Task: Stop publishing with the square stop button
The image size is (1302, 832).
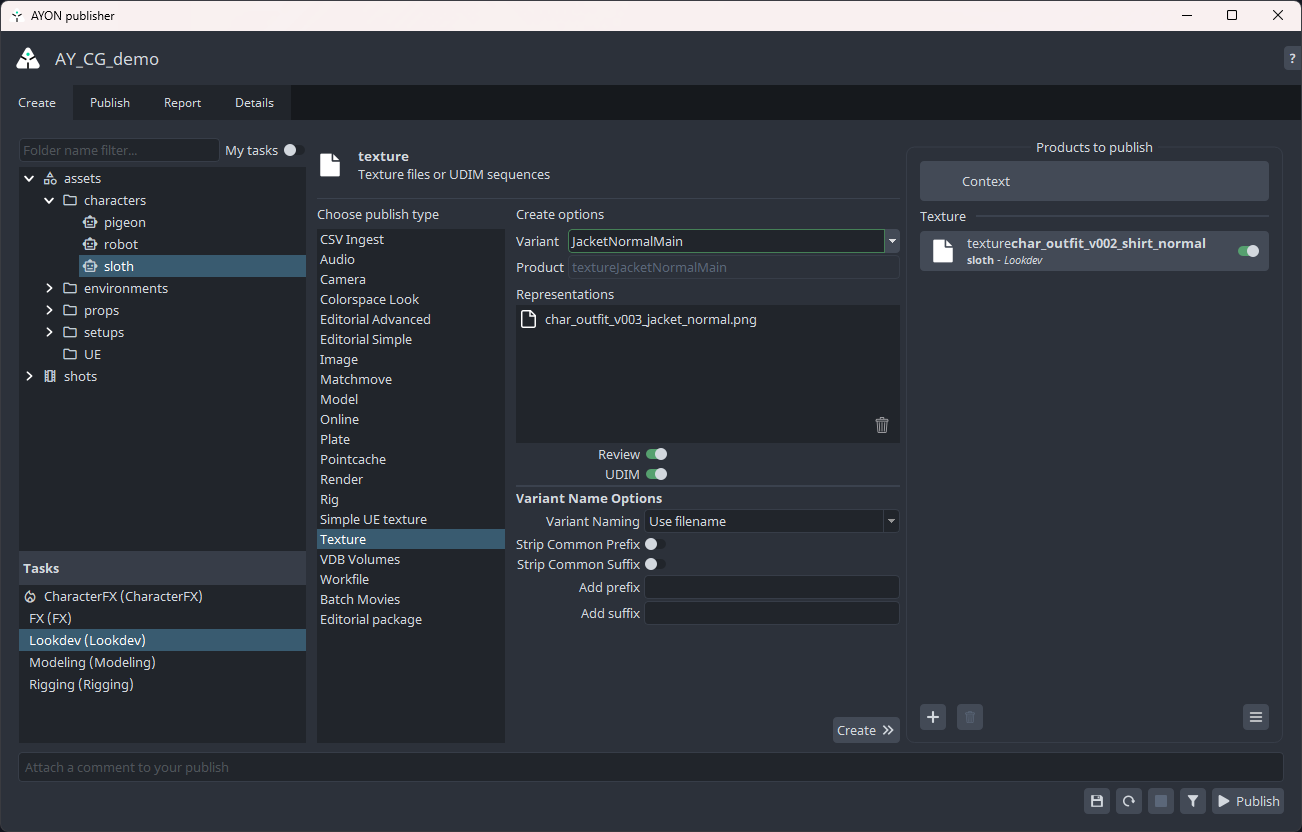Action: [1160, 801]
